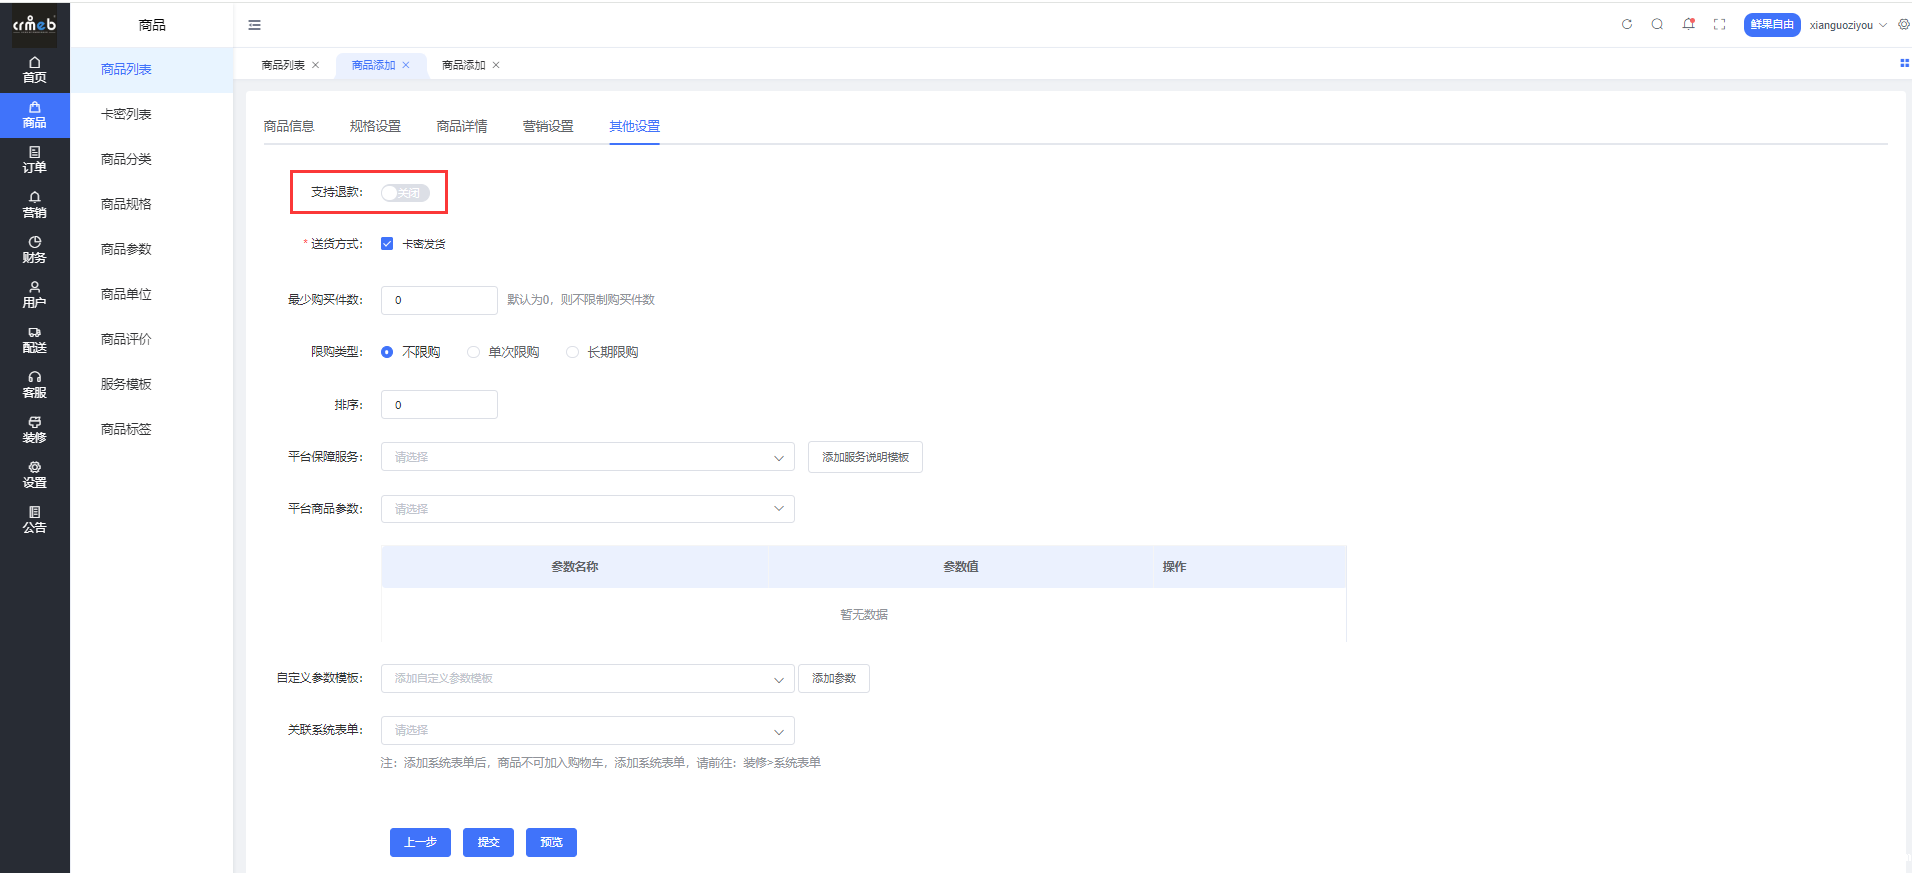Select the 单次限购 radio option
Viewport: 1912px width, 873px height.
point(474,352)
